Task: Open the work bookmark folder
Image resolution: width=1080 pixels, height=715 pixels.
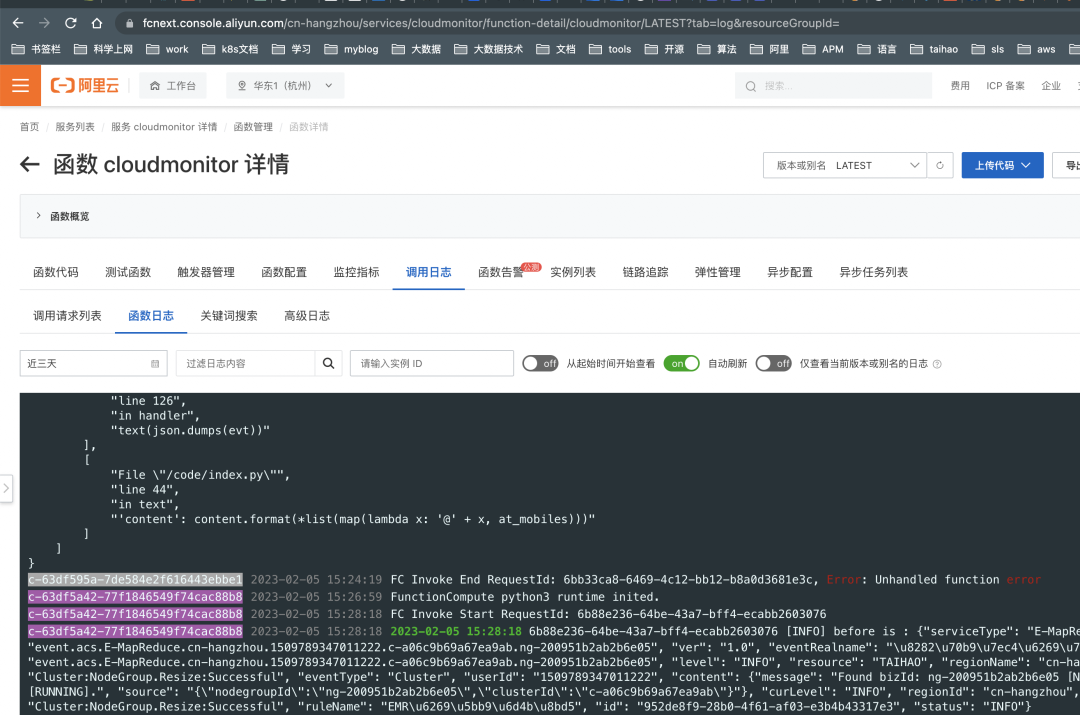Action: pos(167,50)
